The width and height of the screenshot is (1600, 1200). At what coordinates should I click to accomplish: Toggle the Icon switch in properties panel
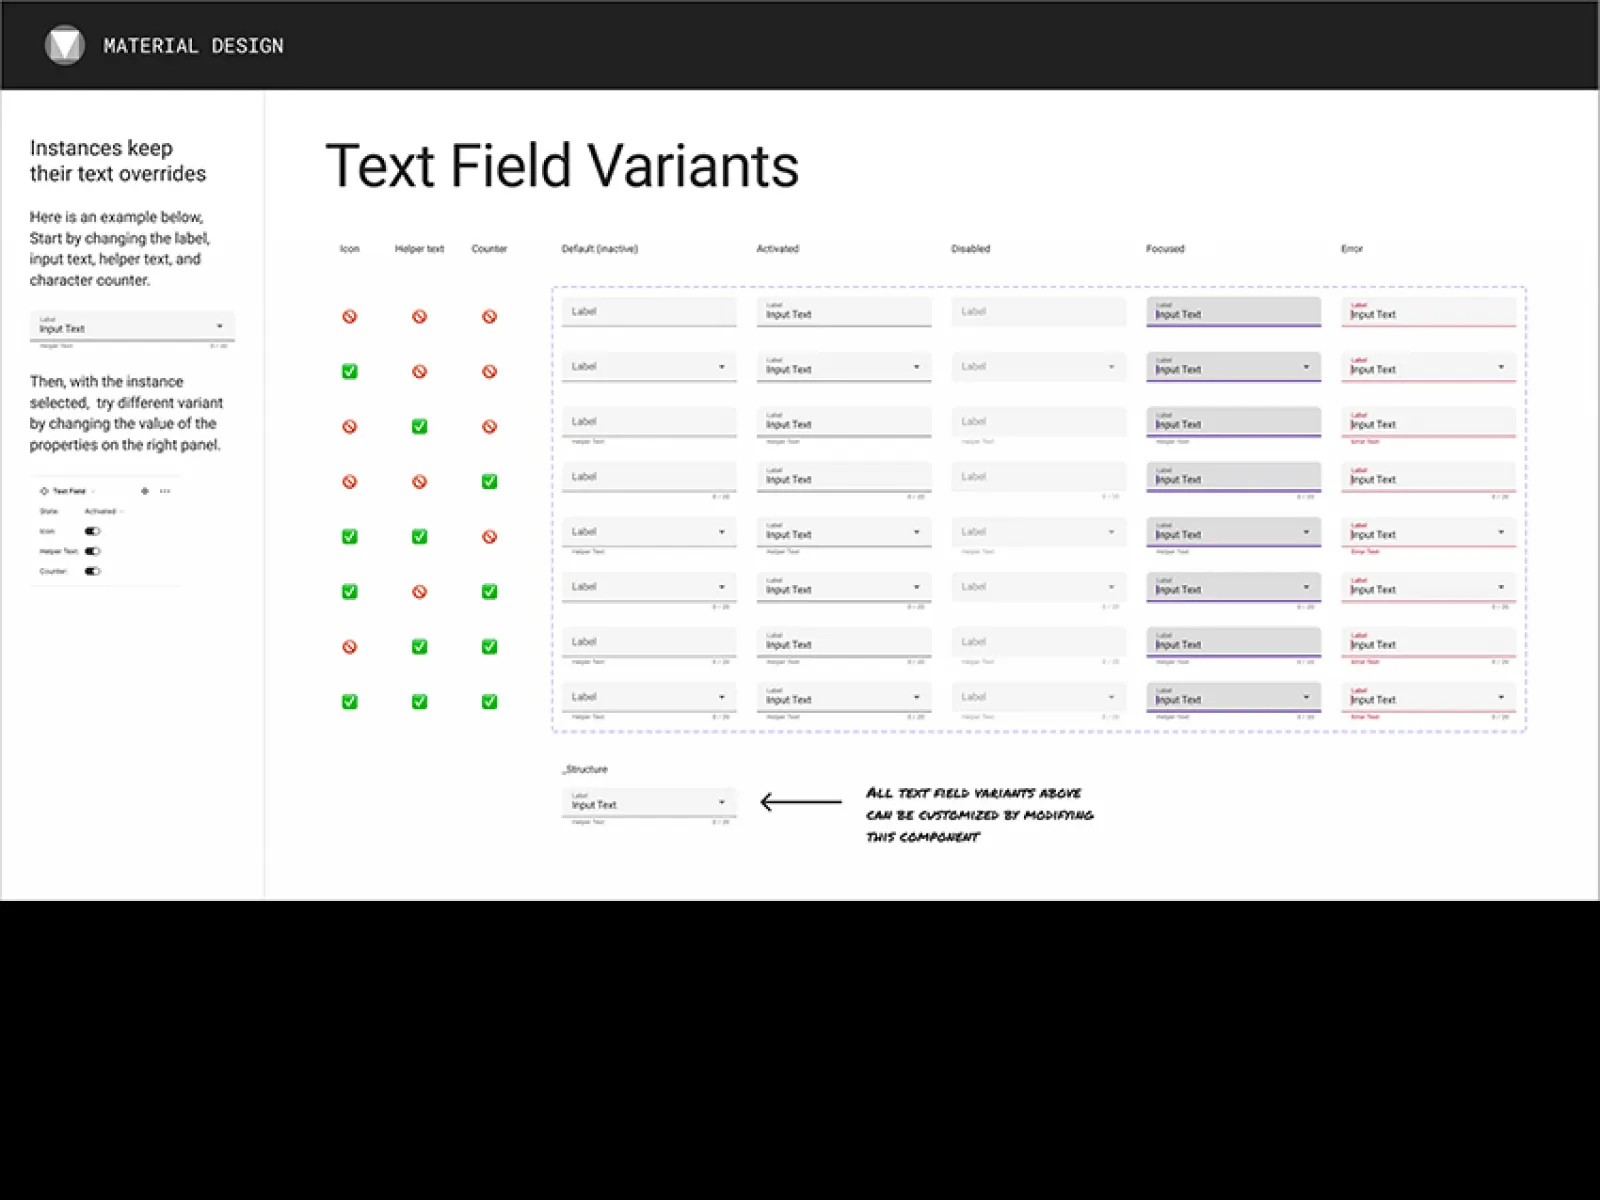[92, 531]
